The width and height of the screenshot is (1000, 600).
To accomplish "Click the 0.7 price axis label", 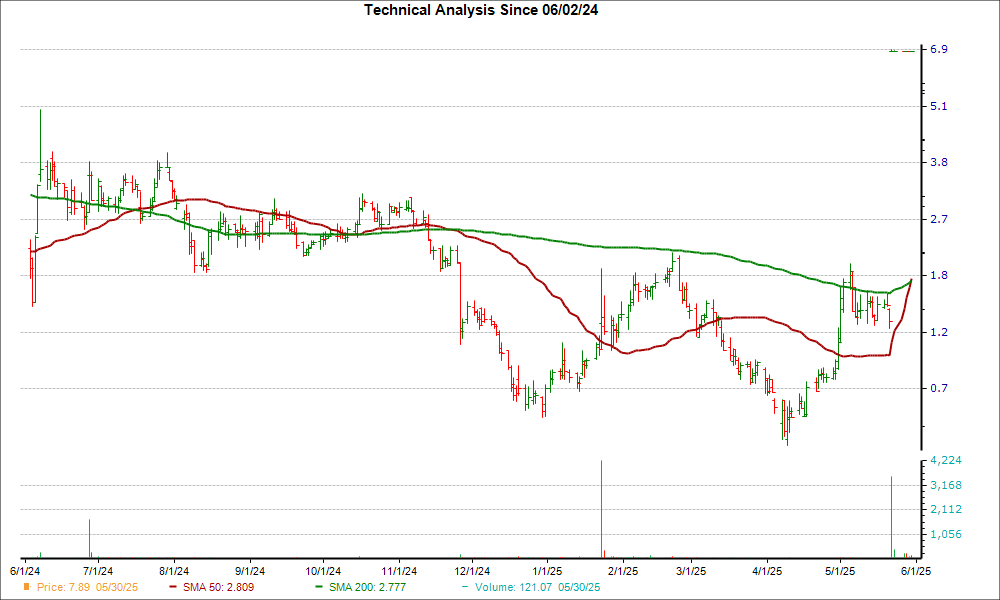I will click(x=939, y=388).
